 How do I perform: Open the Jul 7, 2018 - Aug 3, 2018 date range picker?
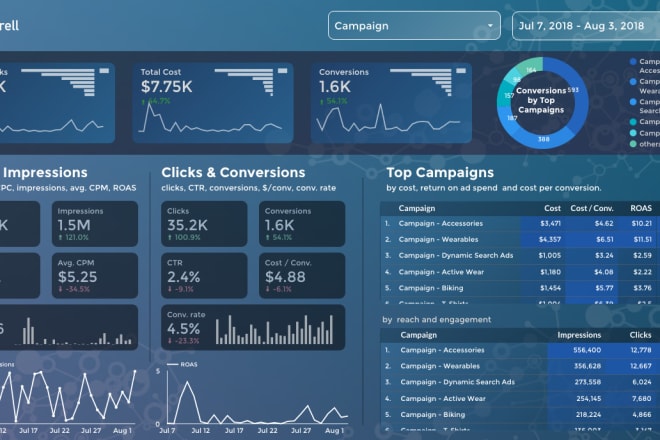pos(586,26)
